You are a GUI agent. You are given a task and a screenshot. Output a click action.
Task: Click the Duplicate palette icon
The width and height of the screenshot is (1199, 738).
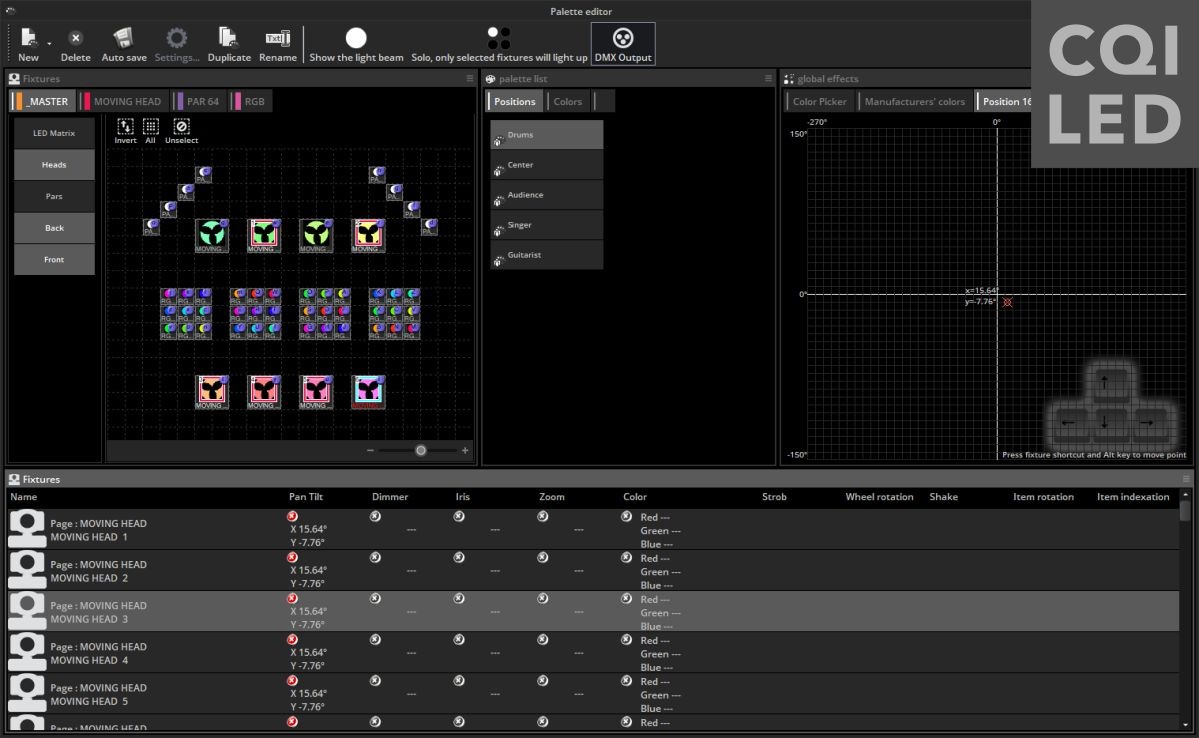click(229, 39)
